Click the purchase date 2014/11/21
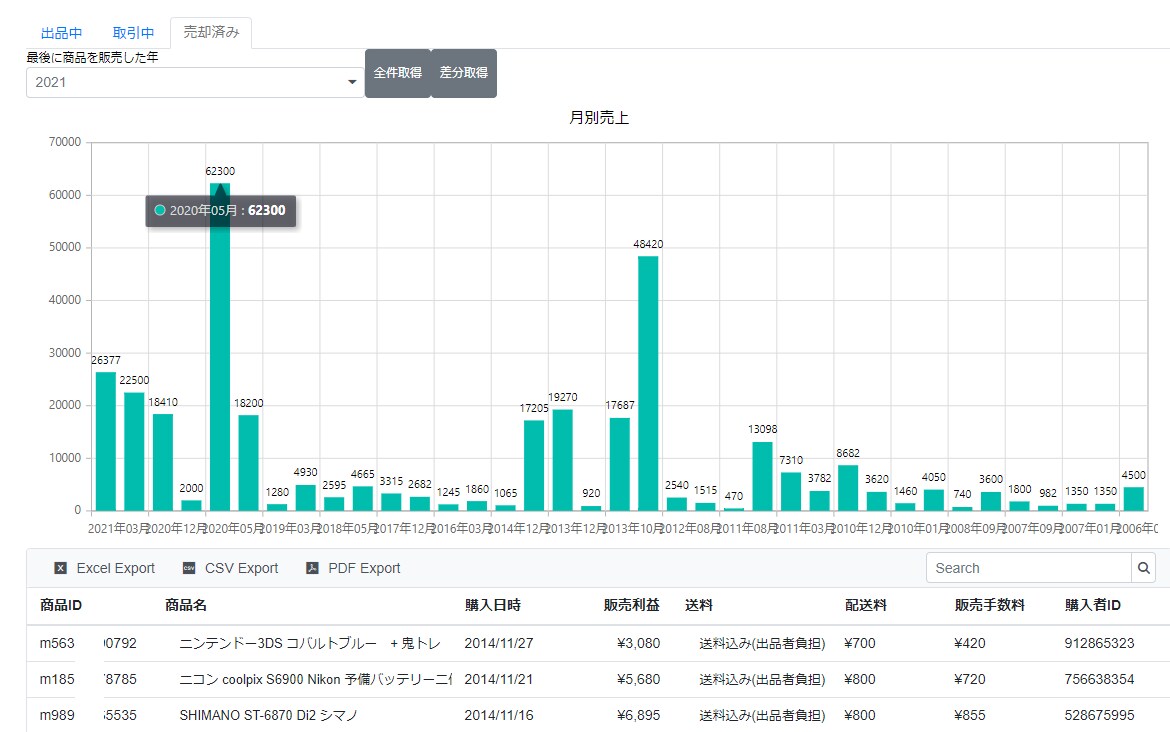 499,679
